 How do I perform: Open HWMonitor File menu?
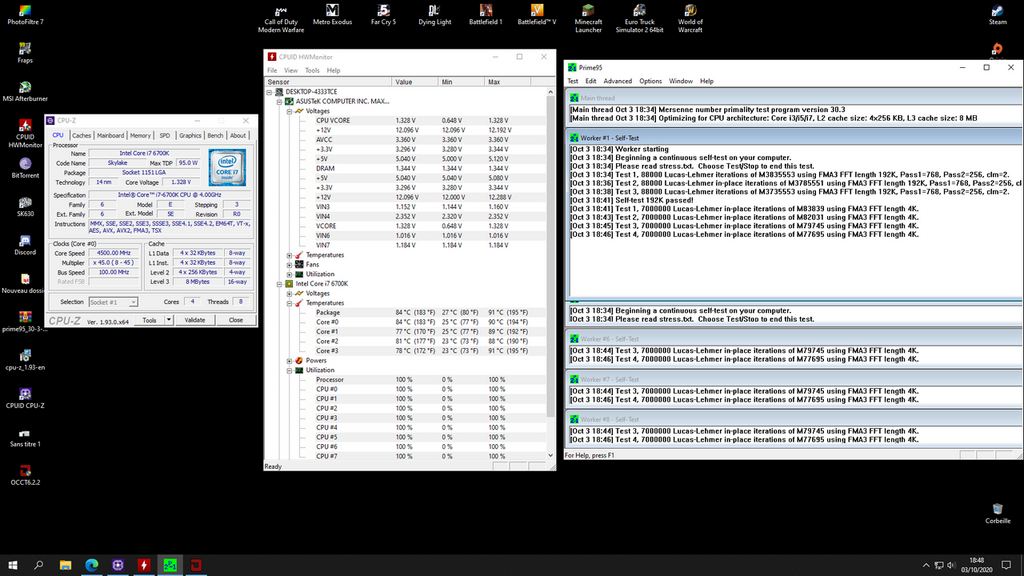coord(272,71)
